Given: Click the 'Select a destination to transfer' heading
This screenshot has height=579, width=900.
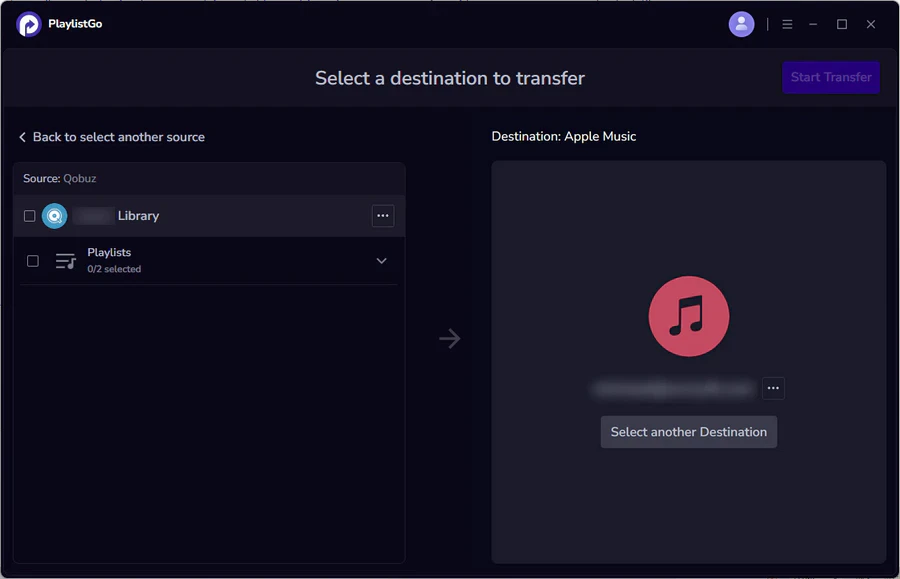Looking at the screenshot, I should click(x=450, y=78).
